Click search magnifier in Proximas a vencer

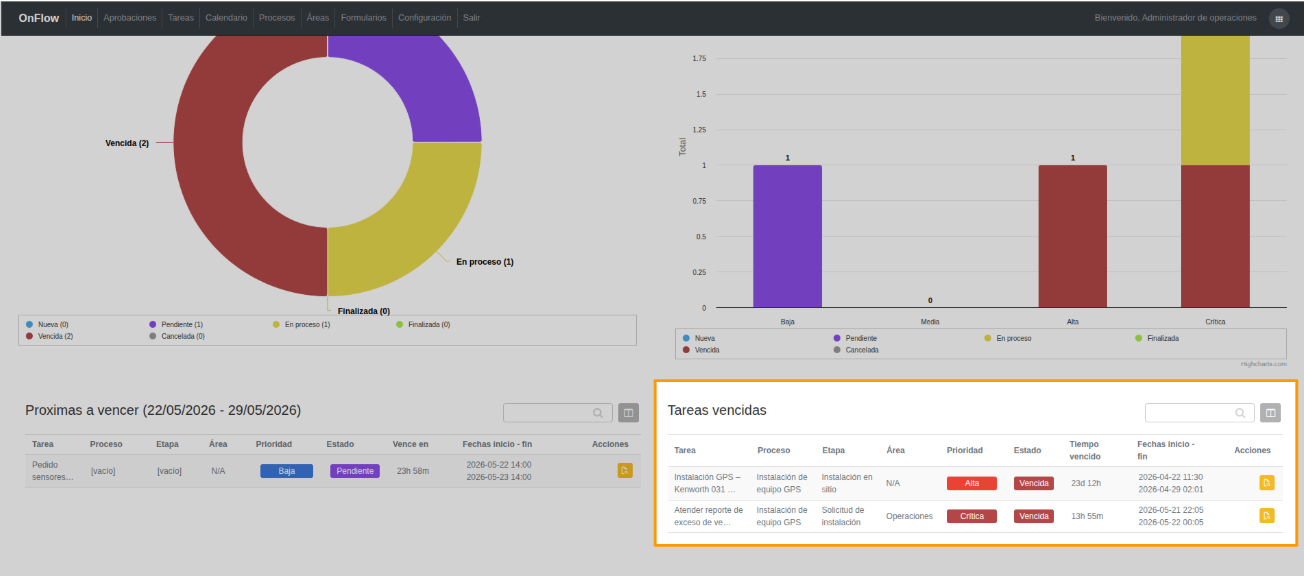598,412
